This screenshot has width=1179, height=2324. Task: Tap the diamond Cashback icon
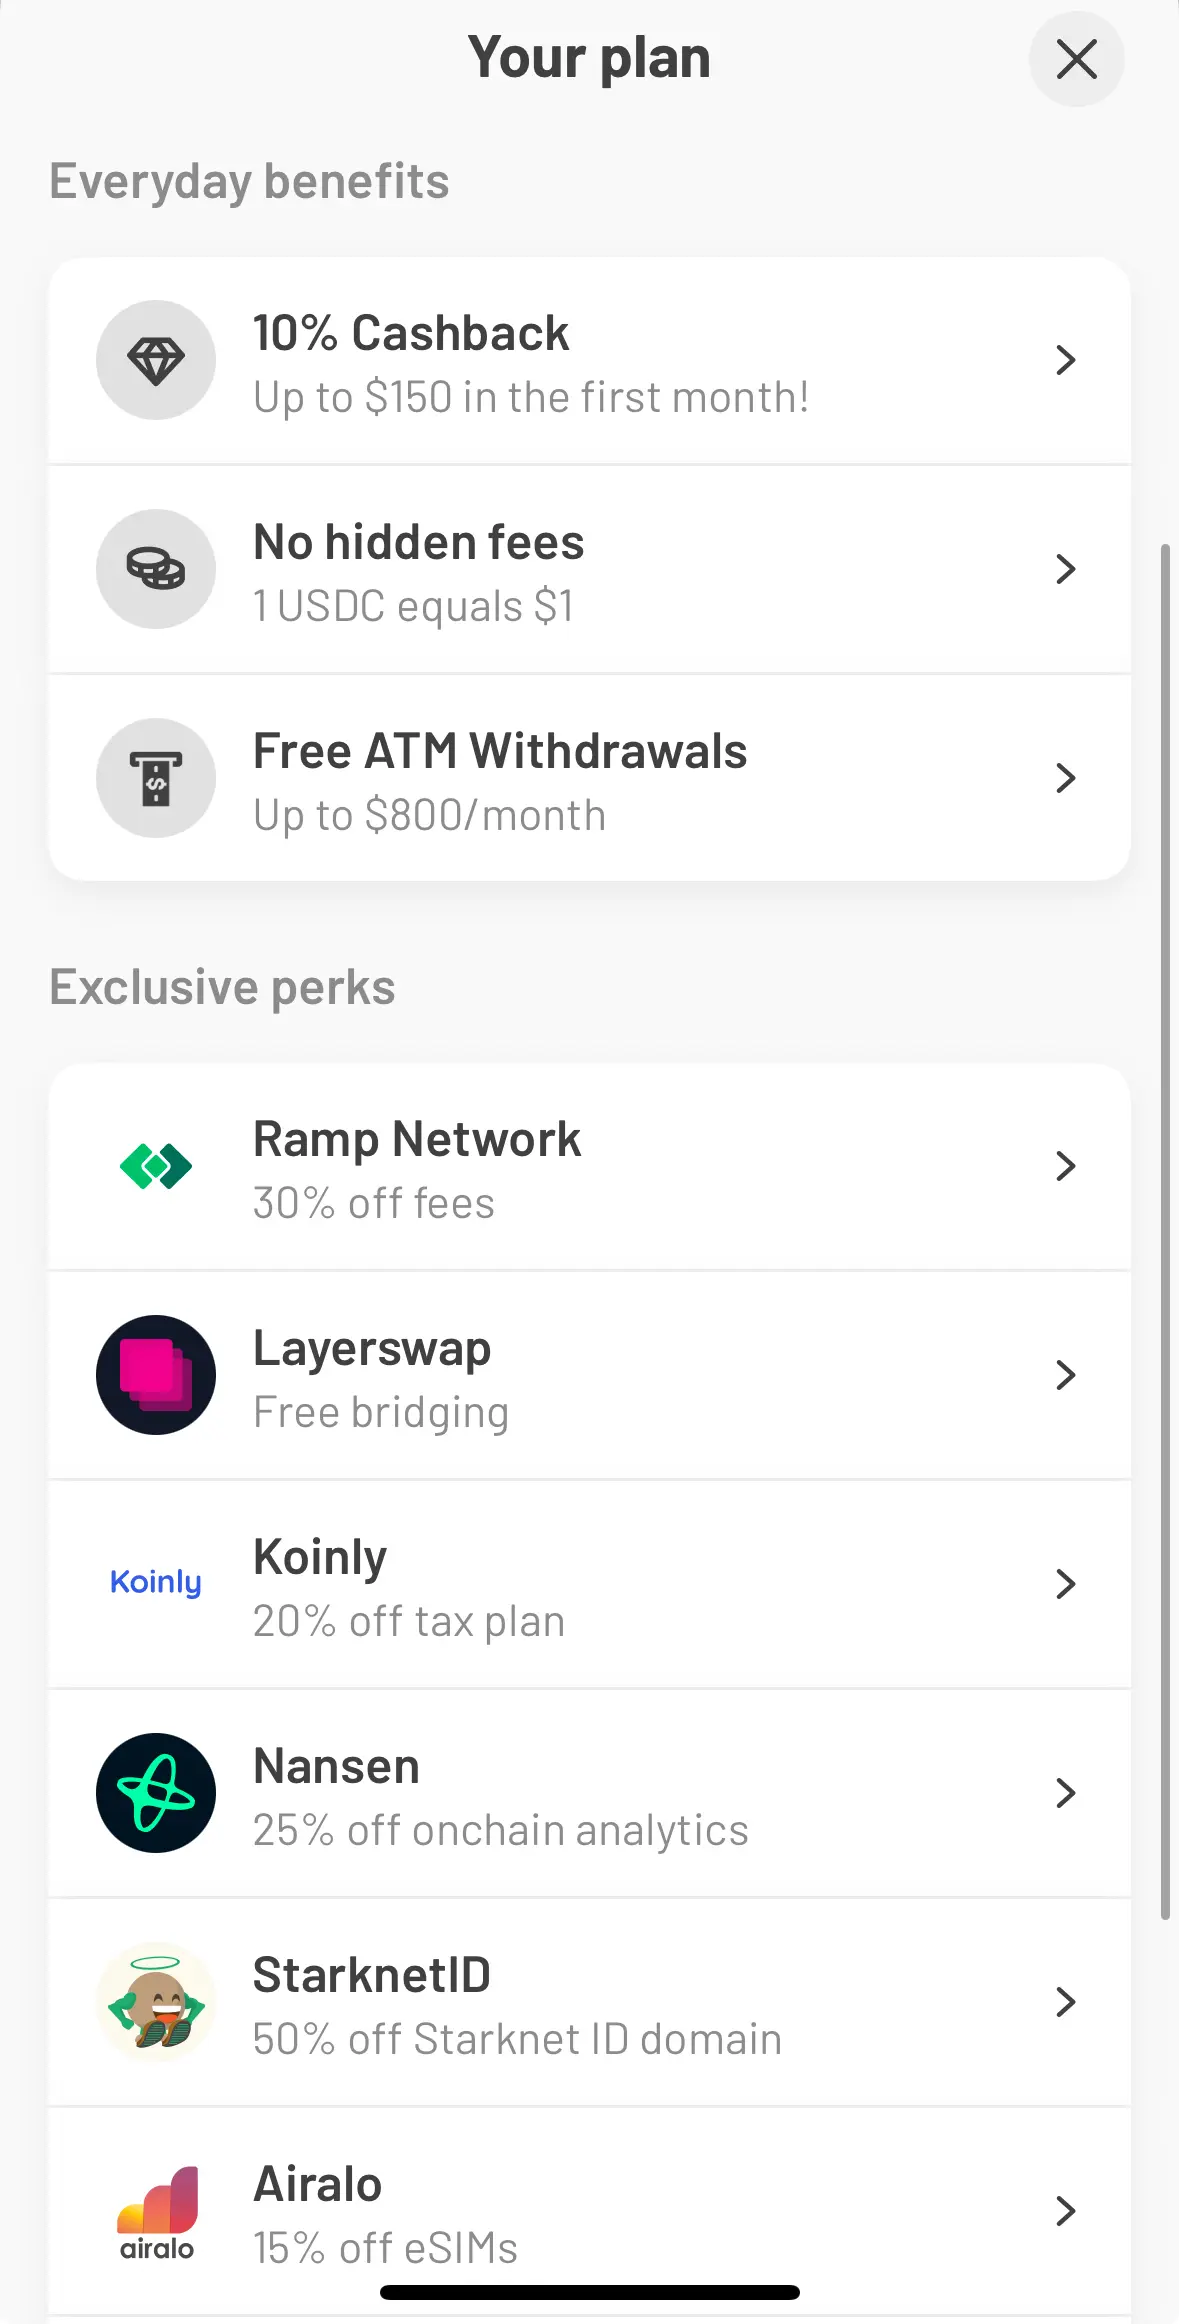coord(156,360)
